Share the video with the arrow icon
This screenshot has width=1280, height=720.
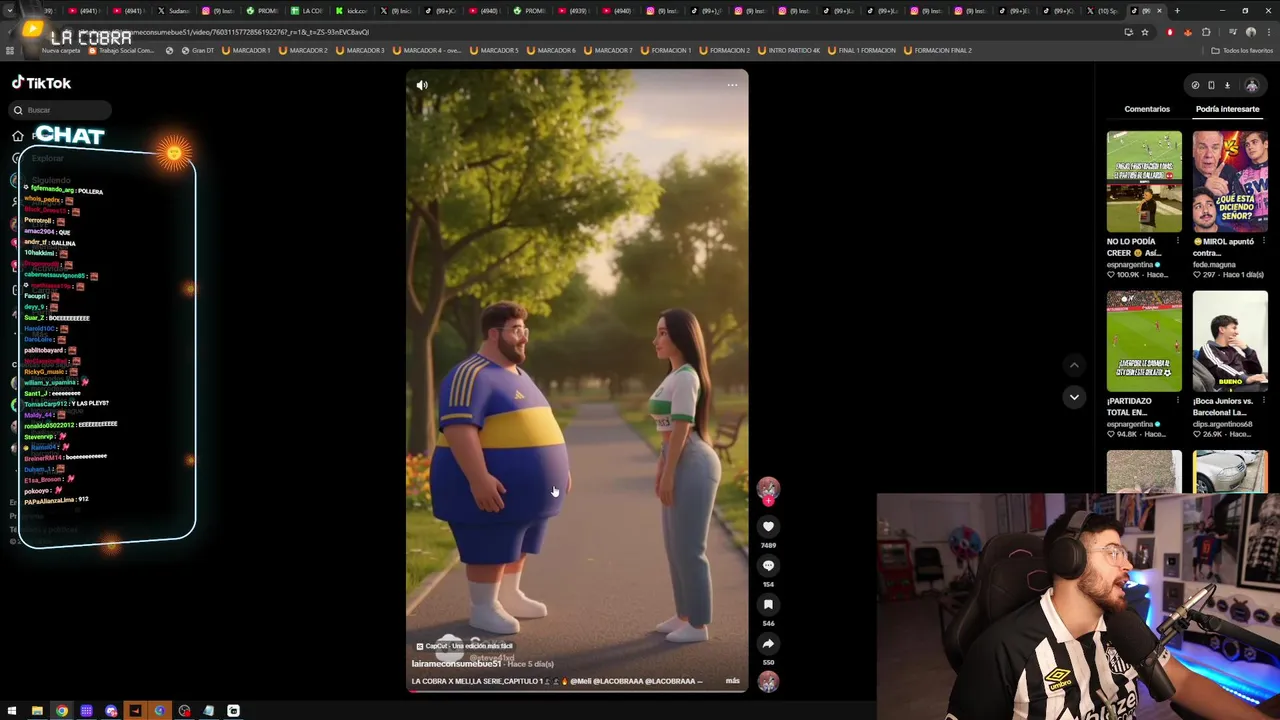click(768, 643)
